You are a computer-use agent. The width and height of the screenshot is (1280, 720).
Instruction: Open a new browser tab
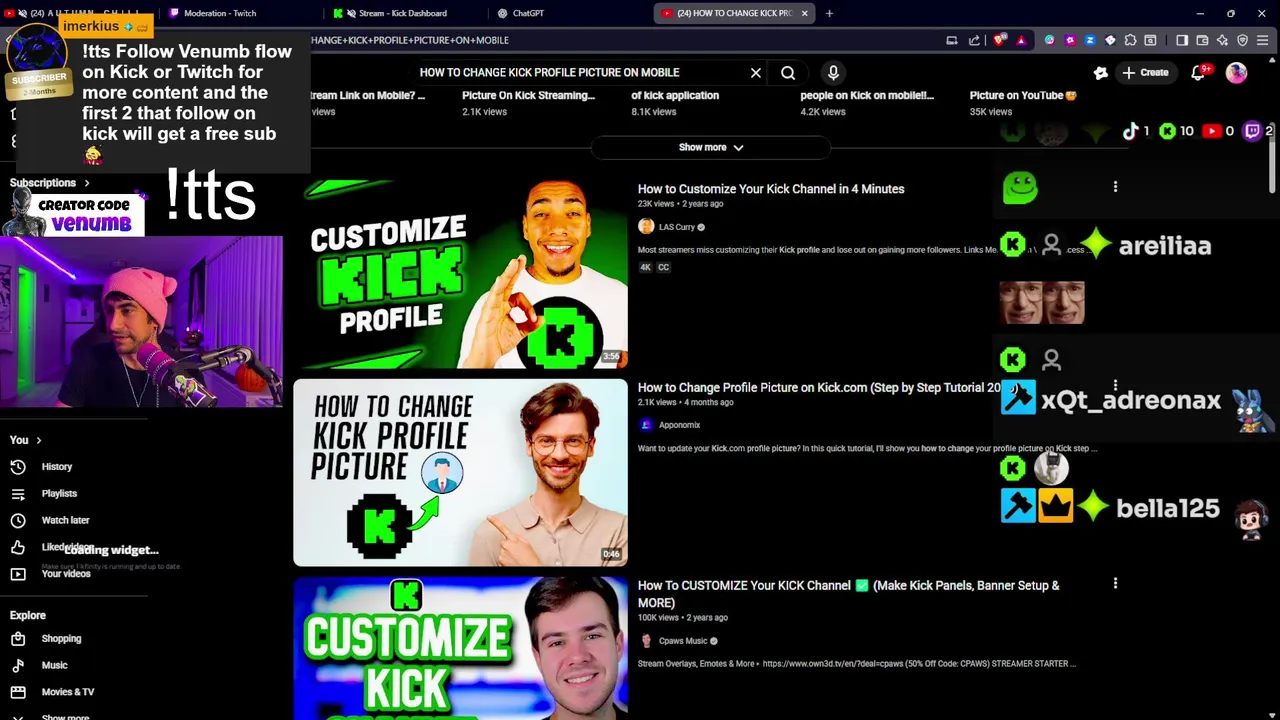tap(829, 13)
